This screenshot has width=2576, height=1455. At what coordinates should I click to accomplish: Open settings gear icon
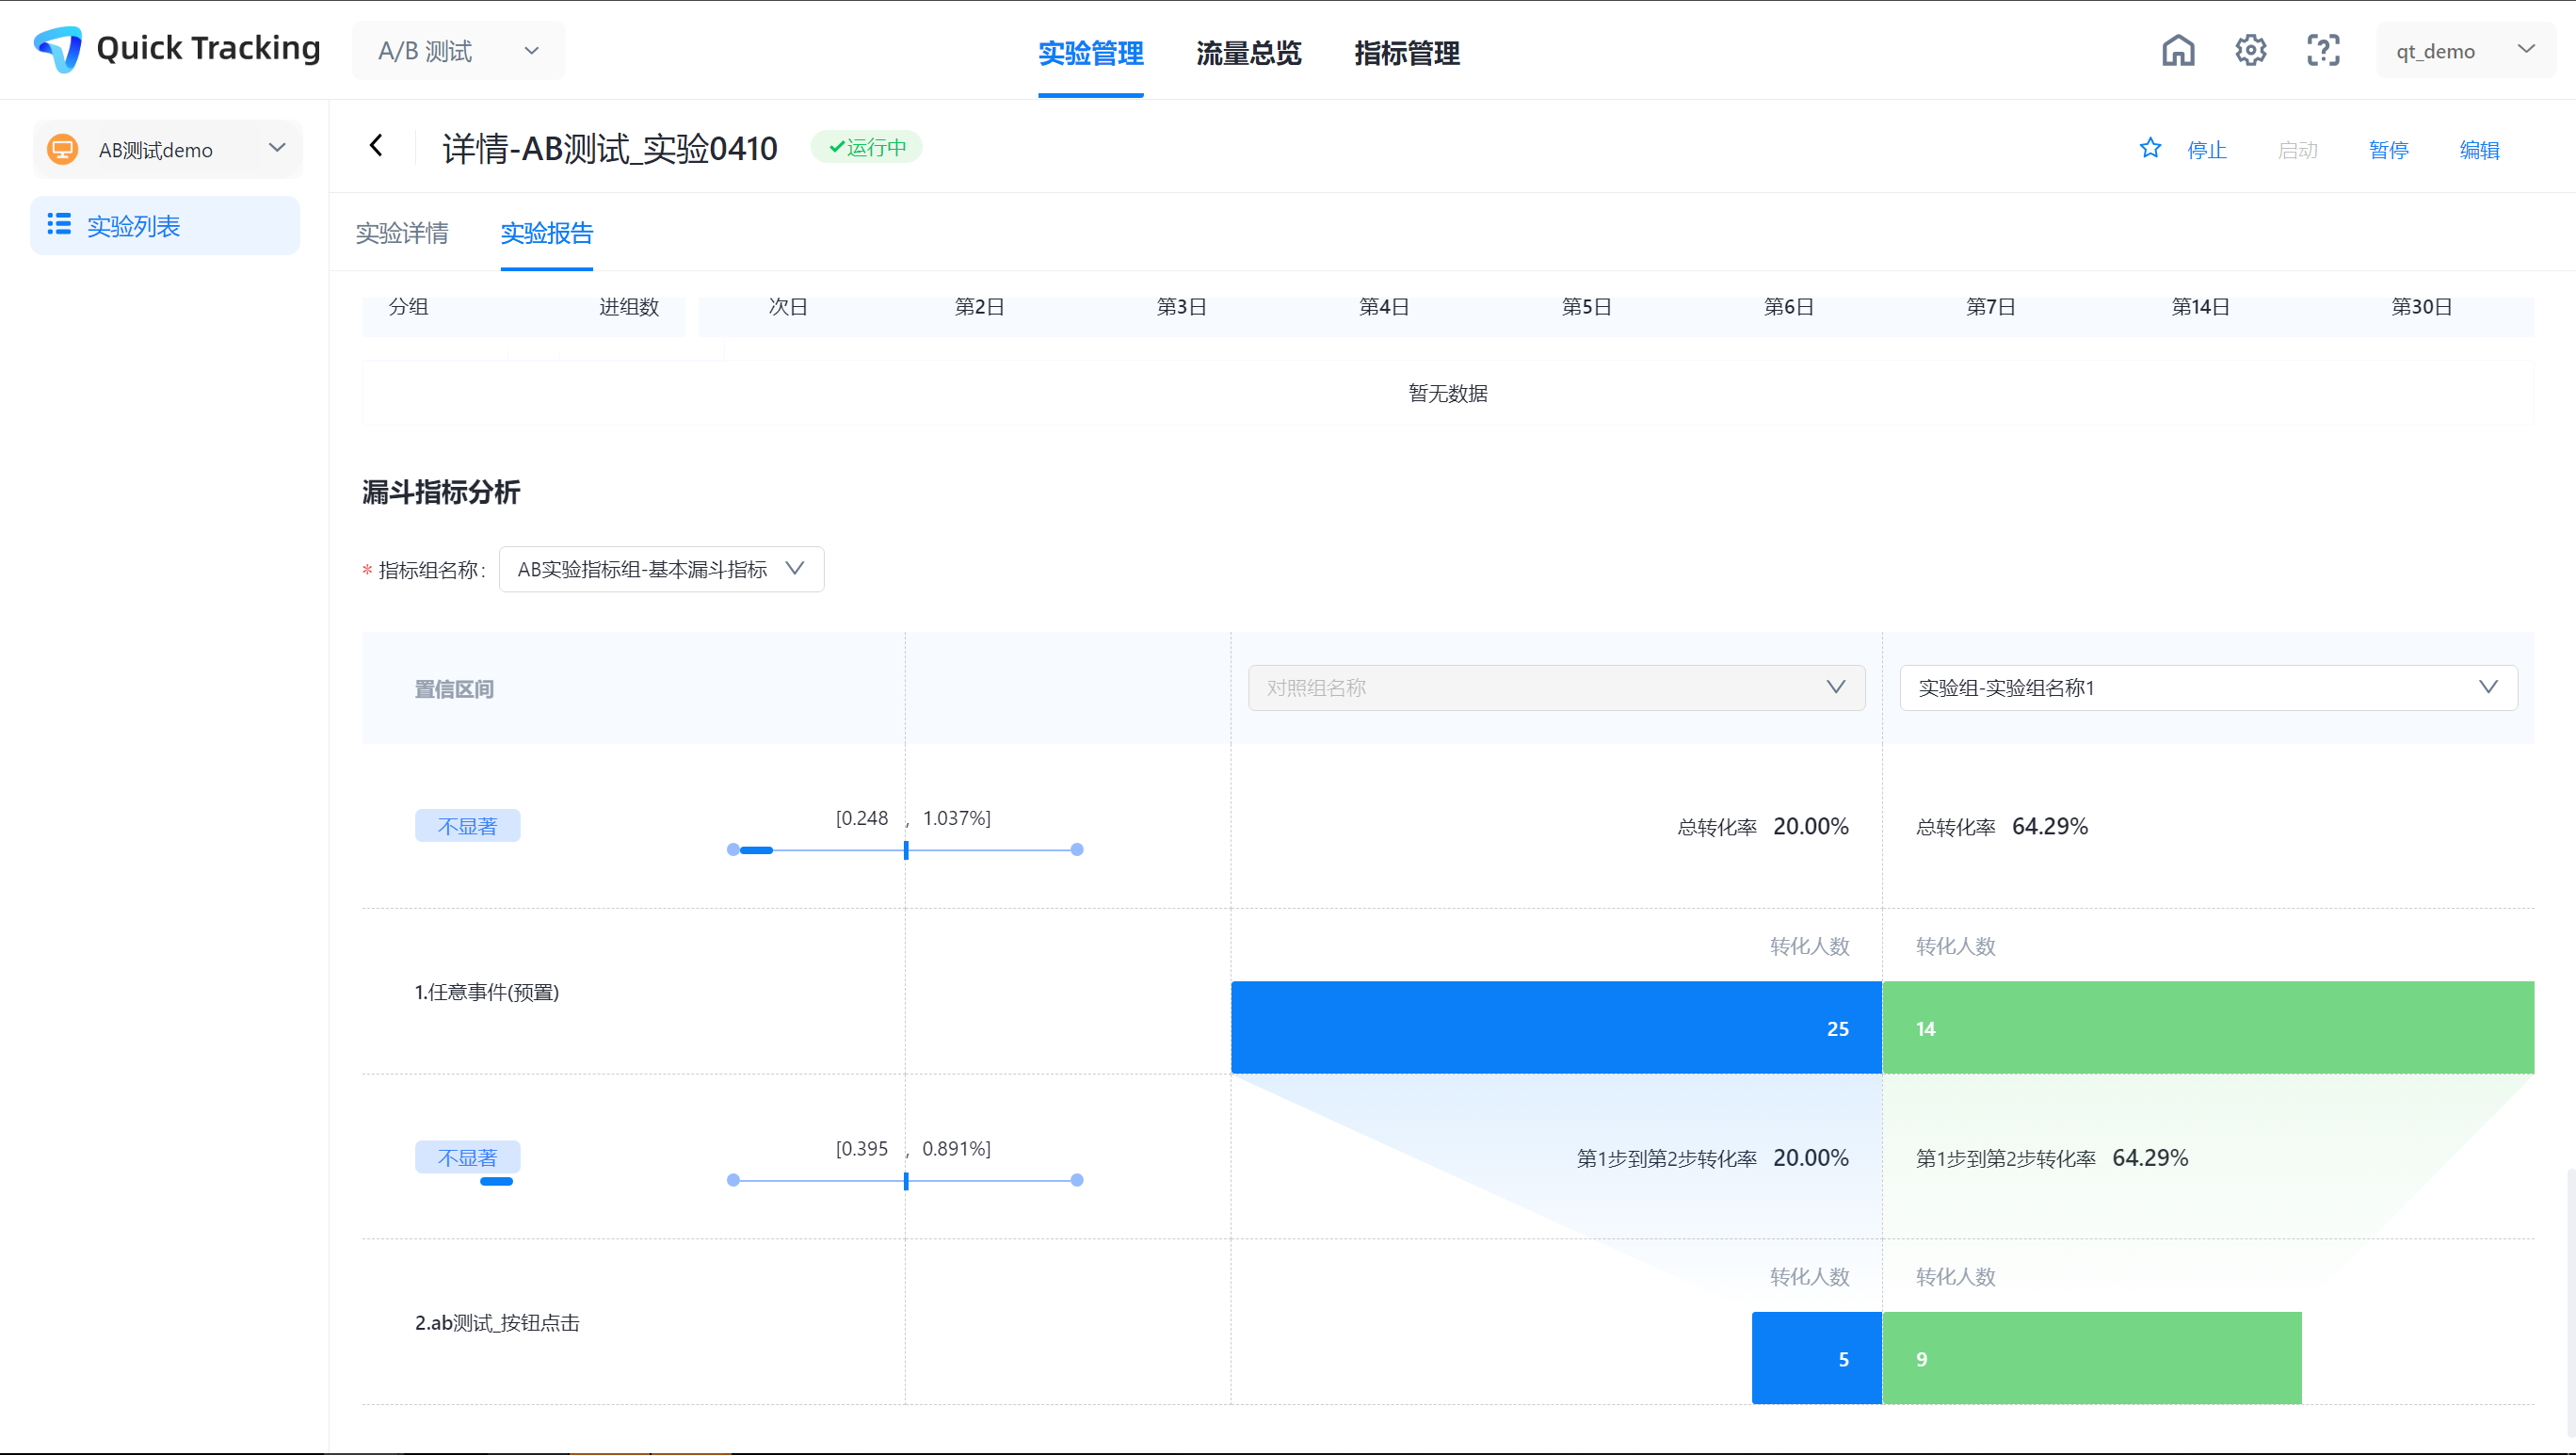[2250, 50]
